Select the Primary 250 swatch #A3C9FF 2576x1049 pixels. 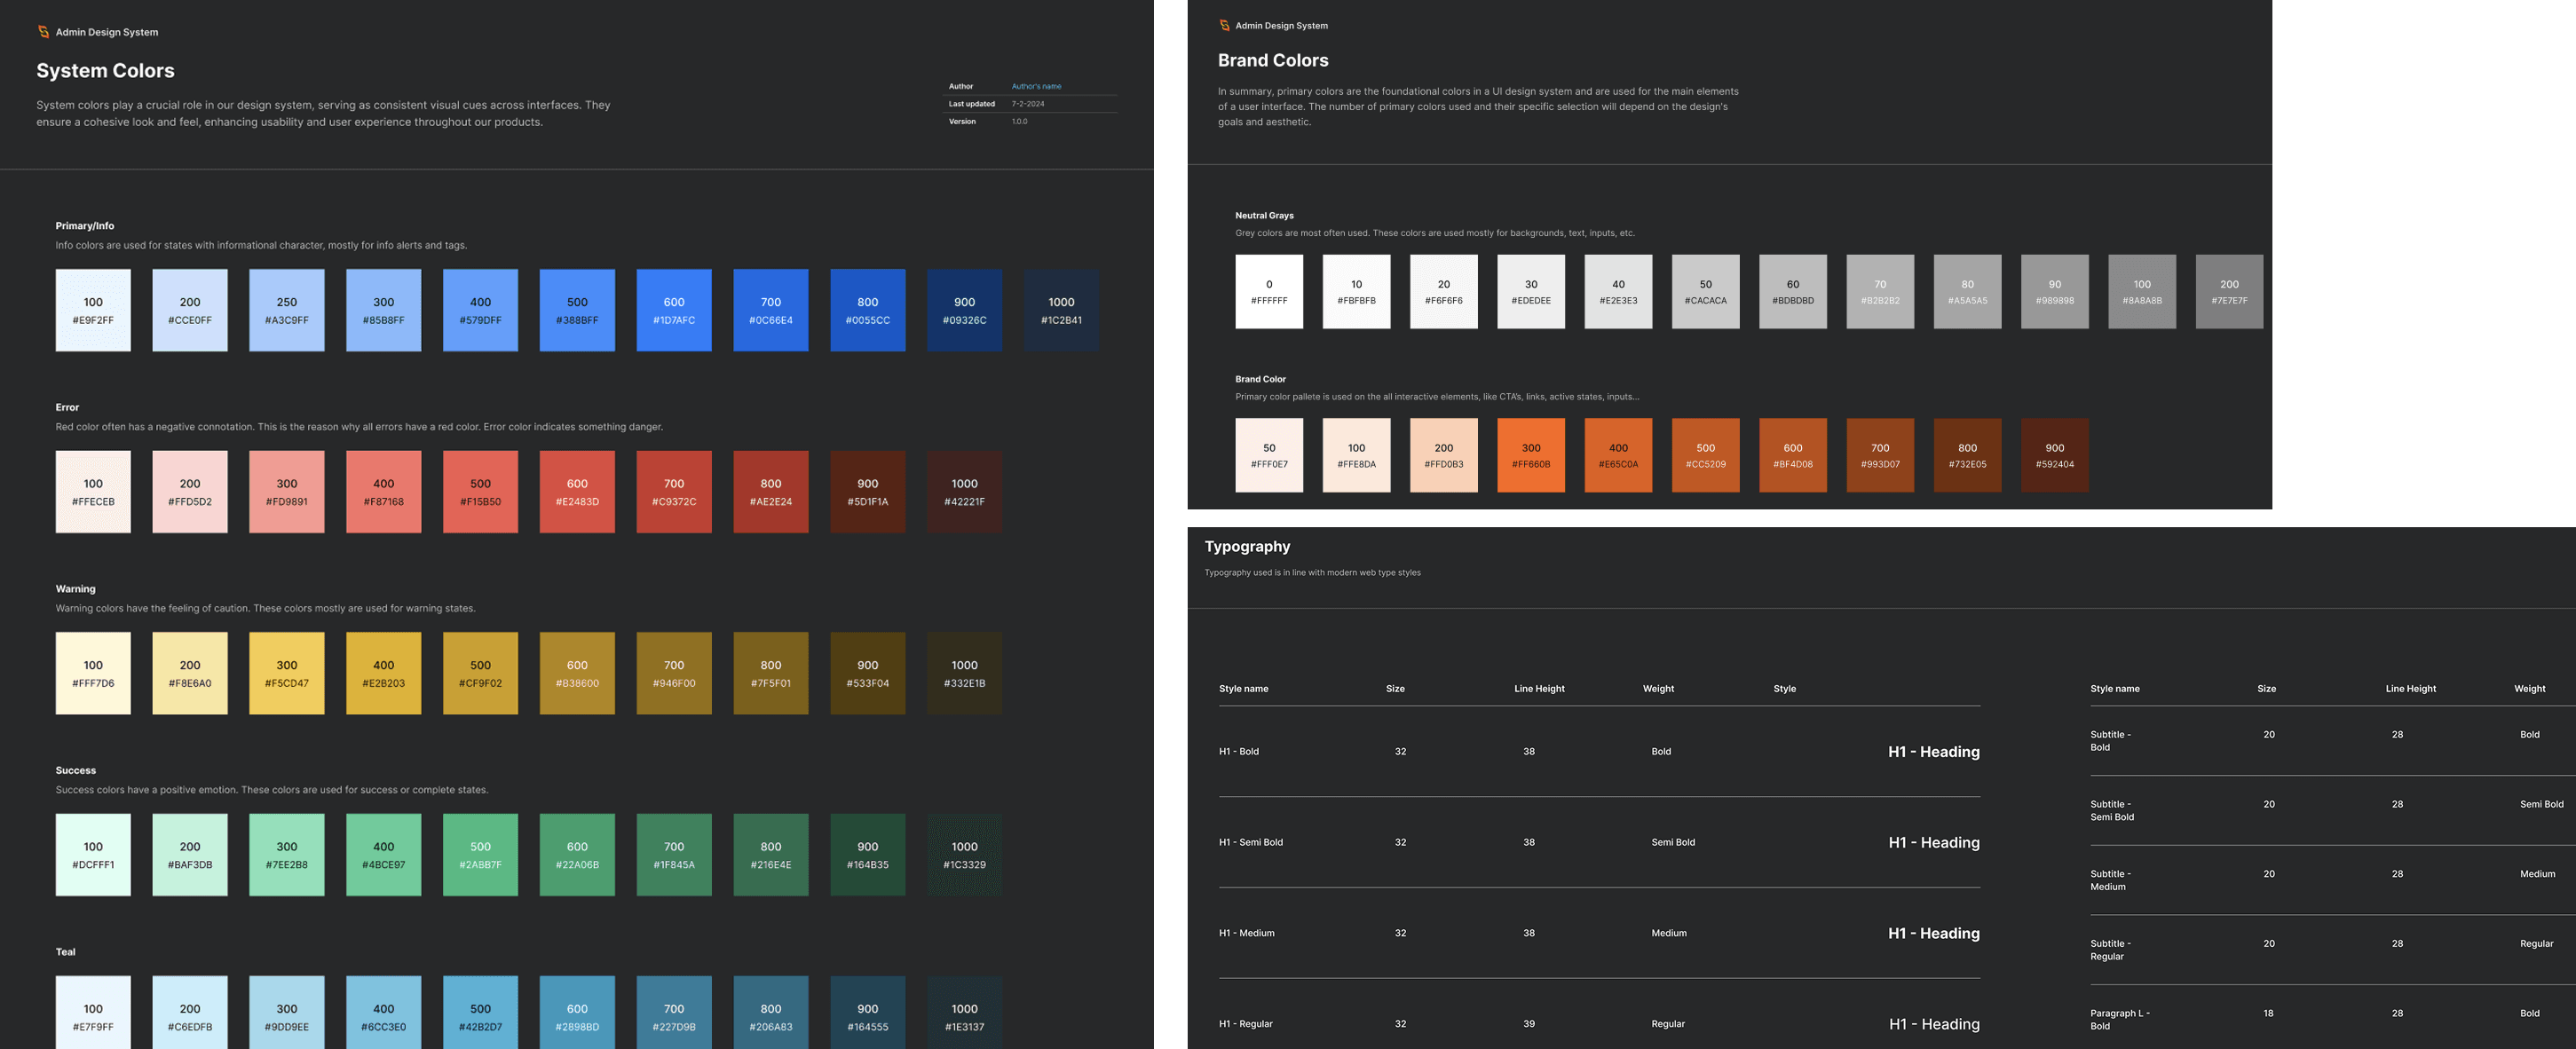coord(287,310)
